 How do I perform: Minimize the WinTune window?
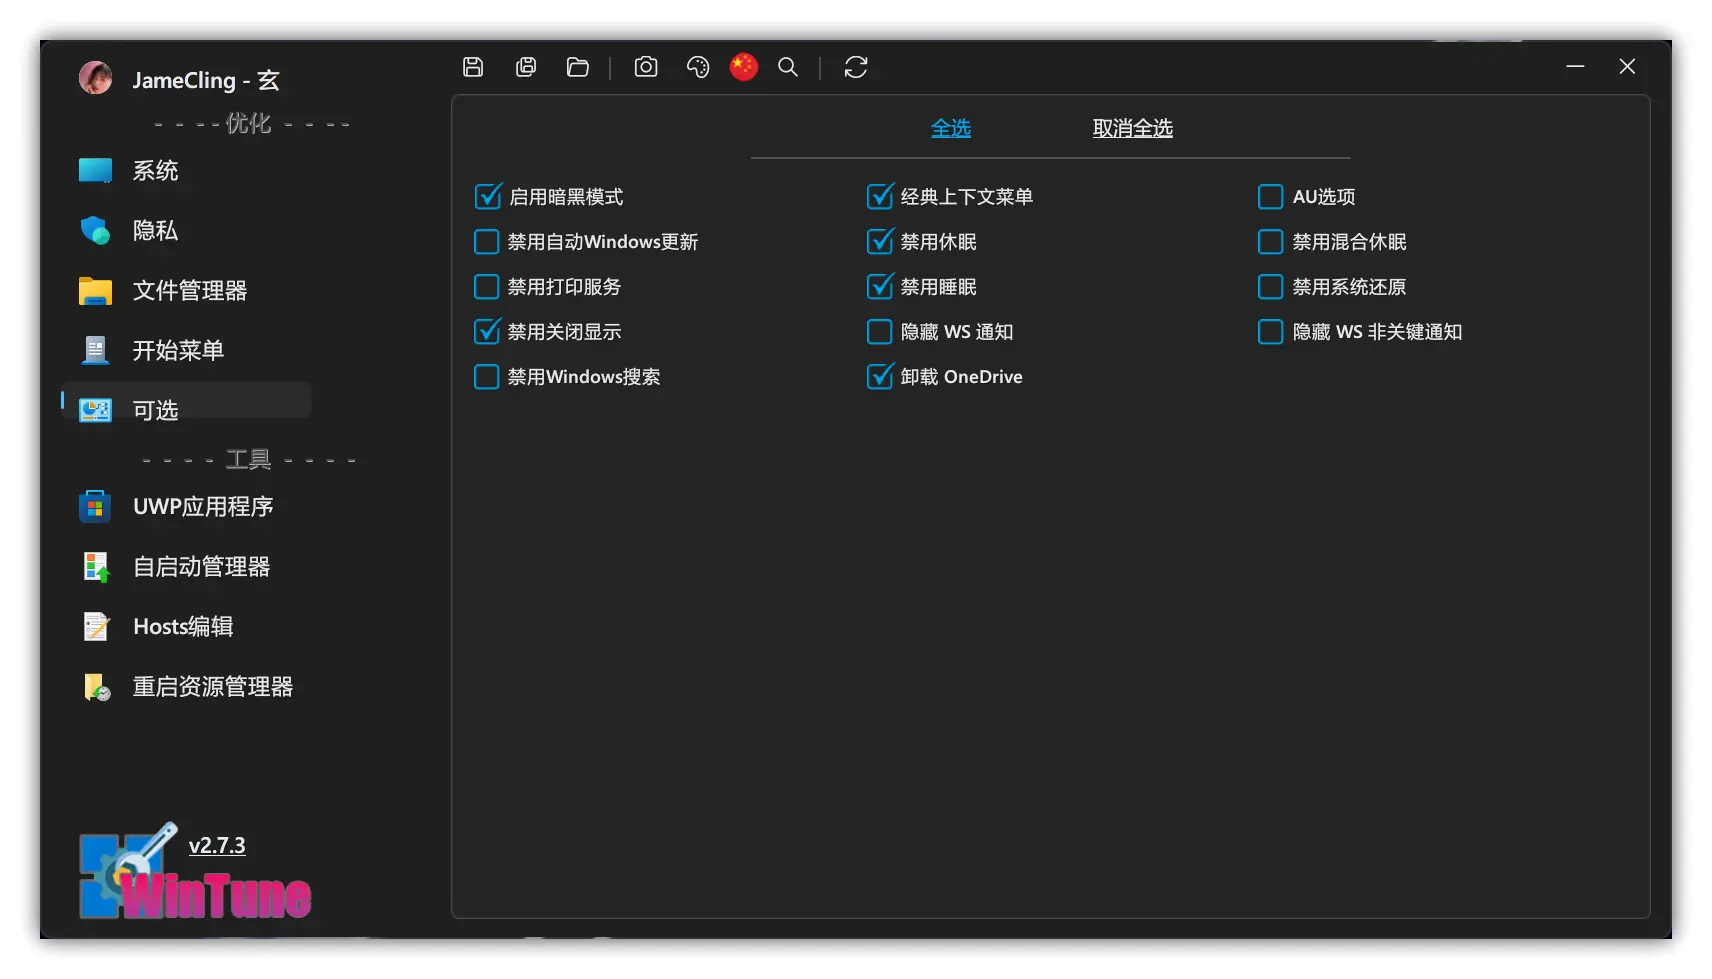point(1576,66)
